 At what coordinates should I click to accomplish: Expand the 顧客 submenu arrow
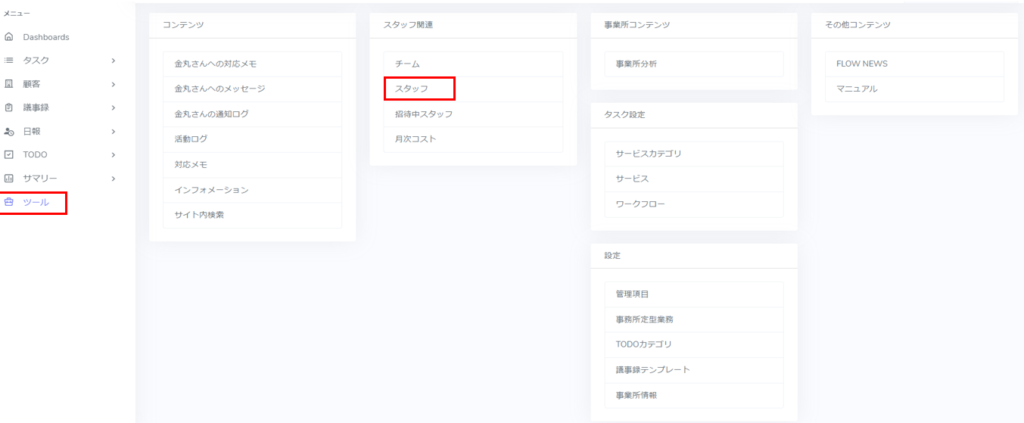113,84
